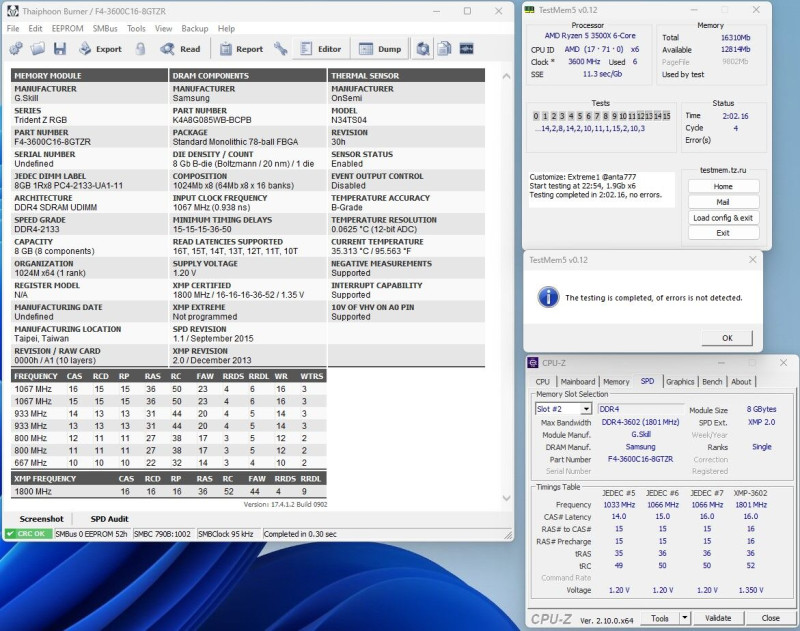The width and height of the screenshot is (800, 631).
Task: Click the wrench tool icon in toolbar
Action: pyautogui.click(x=281, y=49)
